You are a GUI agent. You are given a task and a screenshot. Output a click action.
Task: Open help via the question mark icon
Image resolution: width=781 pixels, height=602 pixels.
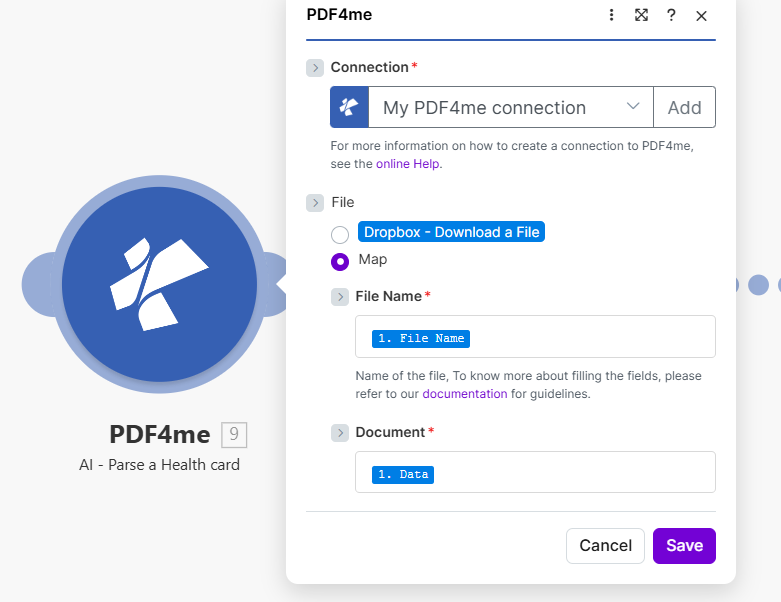pyautogui.click(x=671, y=15)
